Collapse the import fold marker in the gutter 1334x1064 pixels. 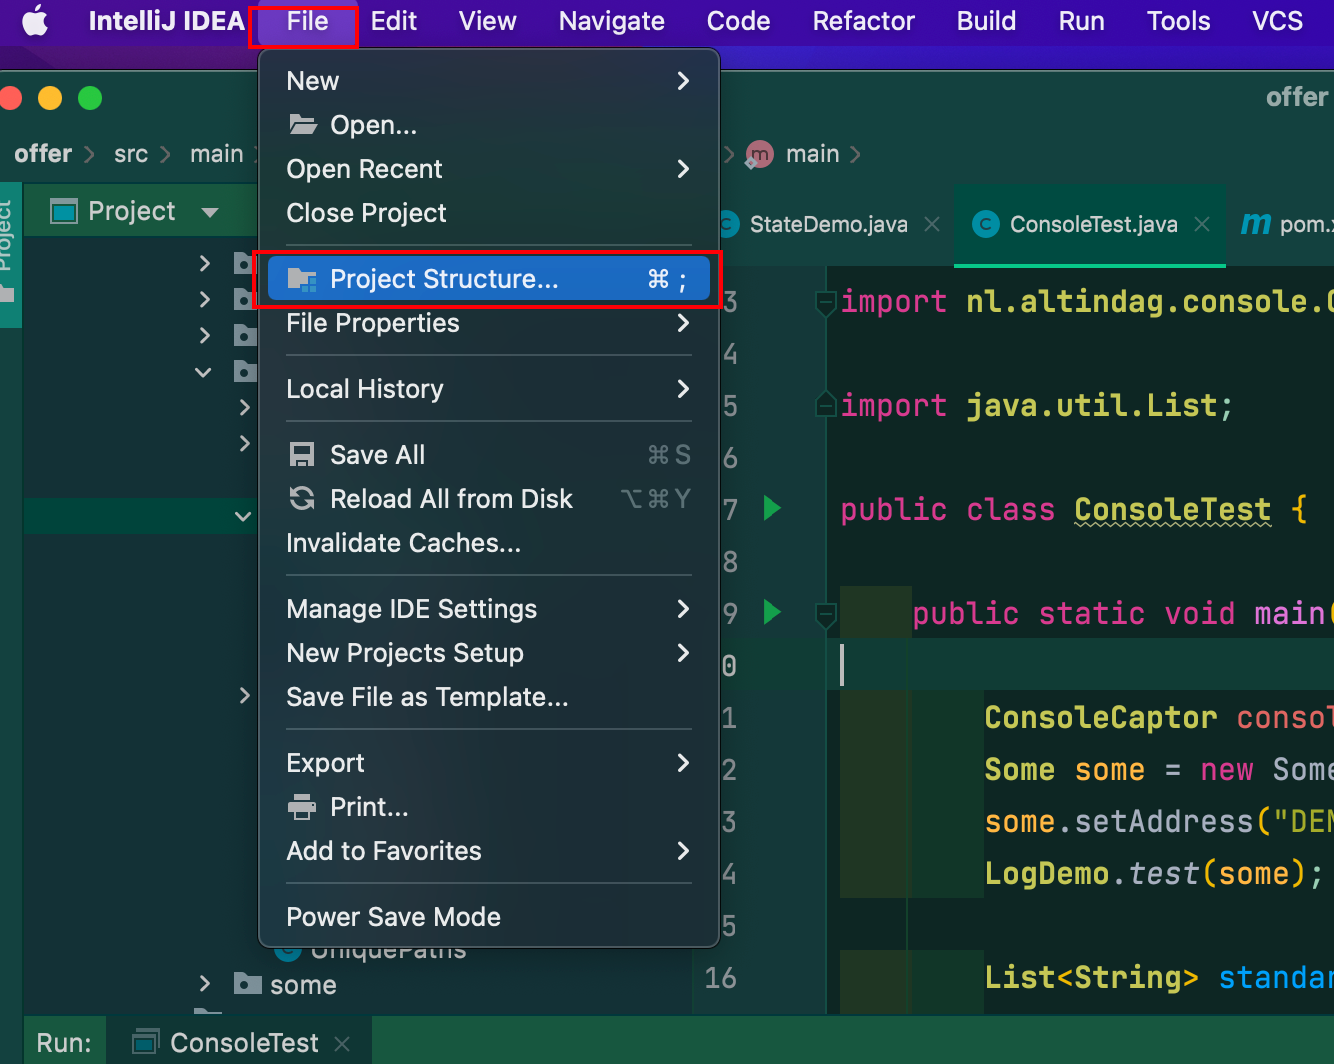tap(826, 302)
